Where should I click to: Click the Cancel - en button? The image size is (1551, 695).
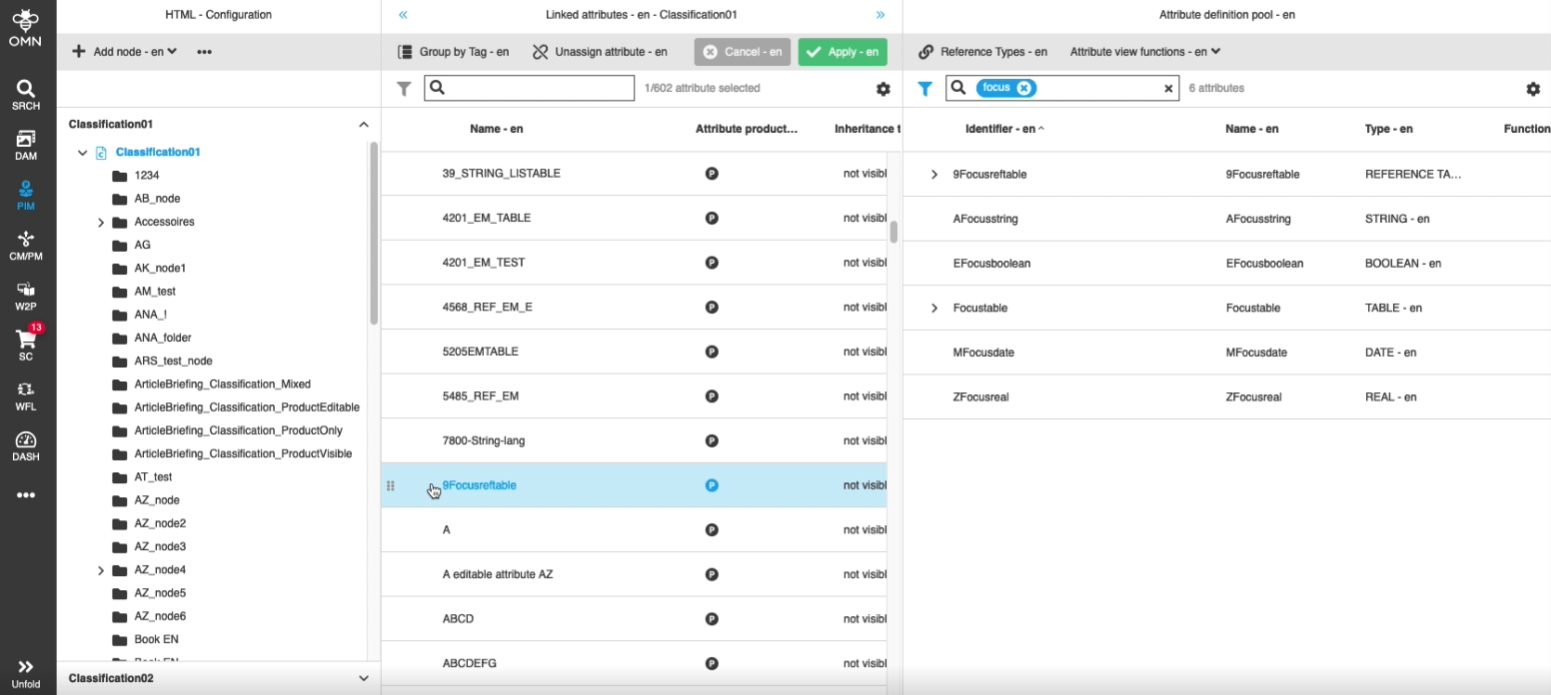pos(743,52)
